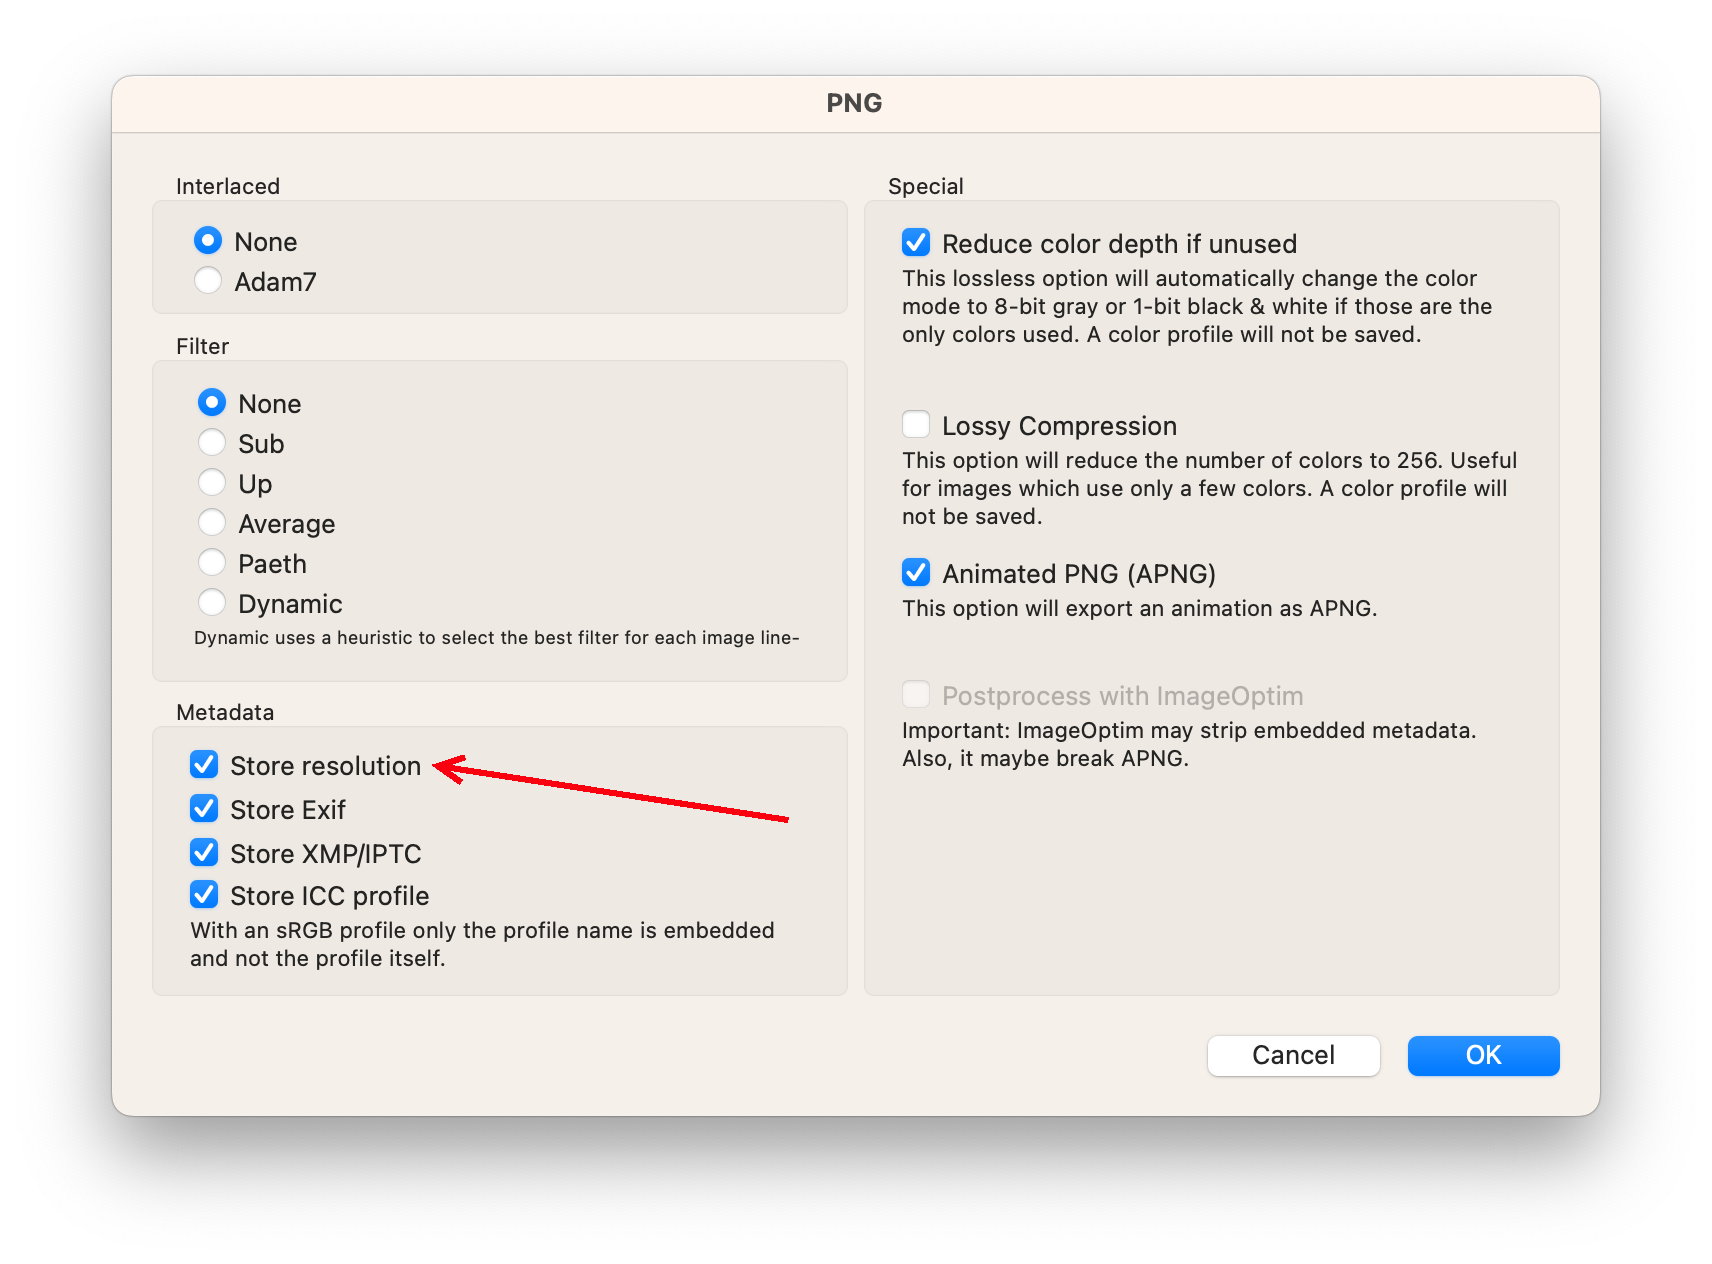
Task: Confirm PNG settings with OK
Action: tap(1484, 1056)
